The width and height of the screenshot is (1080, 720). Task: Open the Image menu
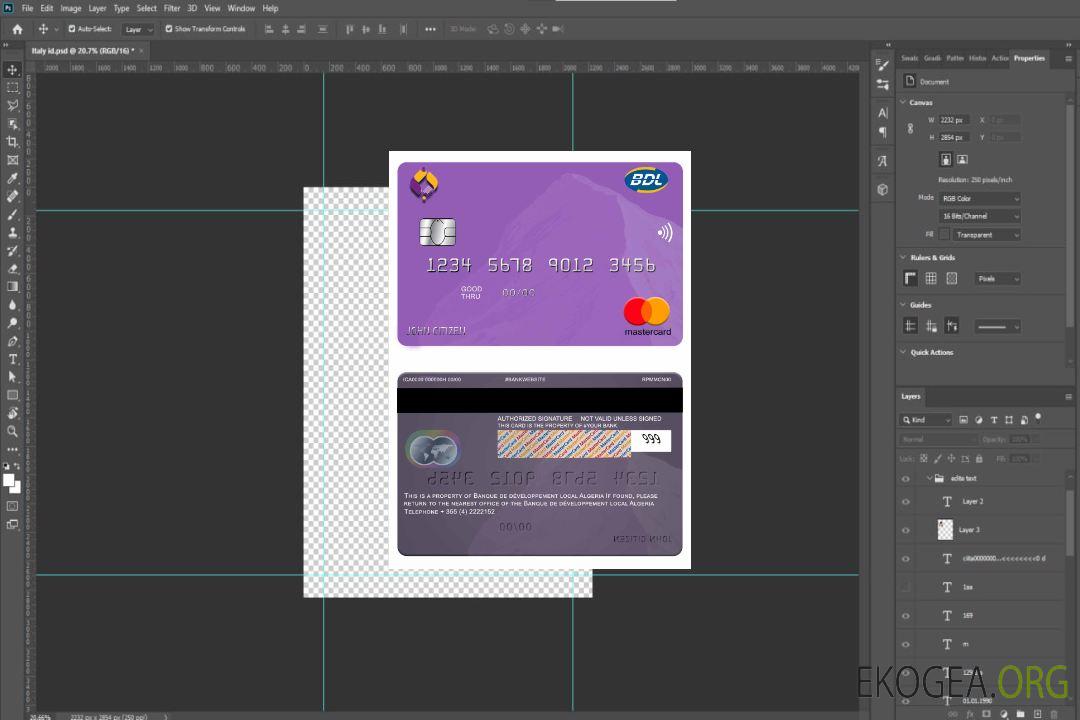pyautogui.click(x=71, y=8)
